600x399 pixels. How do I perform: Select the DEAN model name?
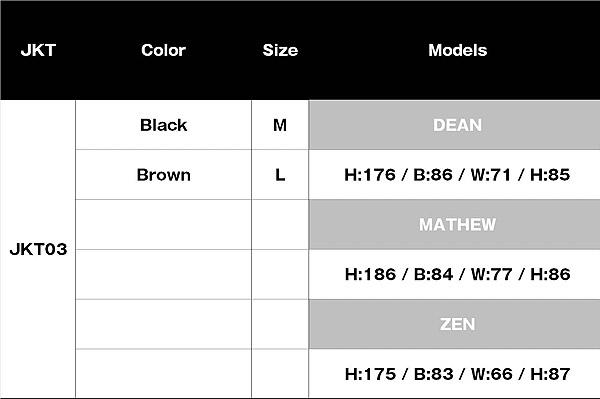[457, 125]
